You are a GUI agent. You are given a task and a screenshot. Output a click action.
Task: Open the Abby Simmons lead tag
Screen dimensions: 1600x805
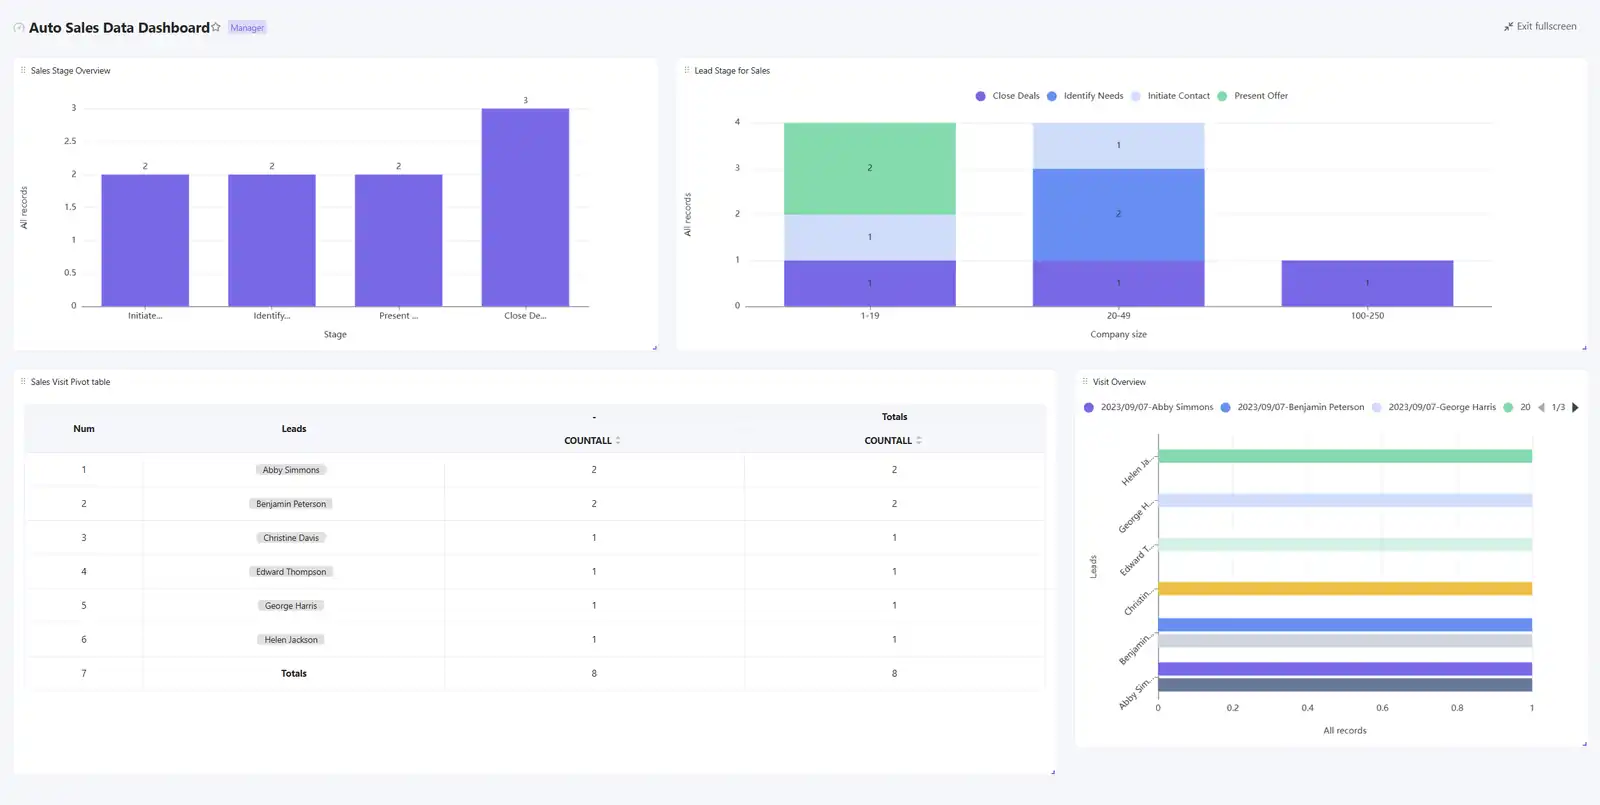[x=291, y=470]
